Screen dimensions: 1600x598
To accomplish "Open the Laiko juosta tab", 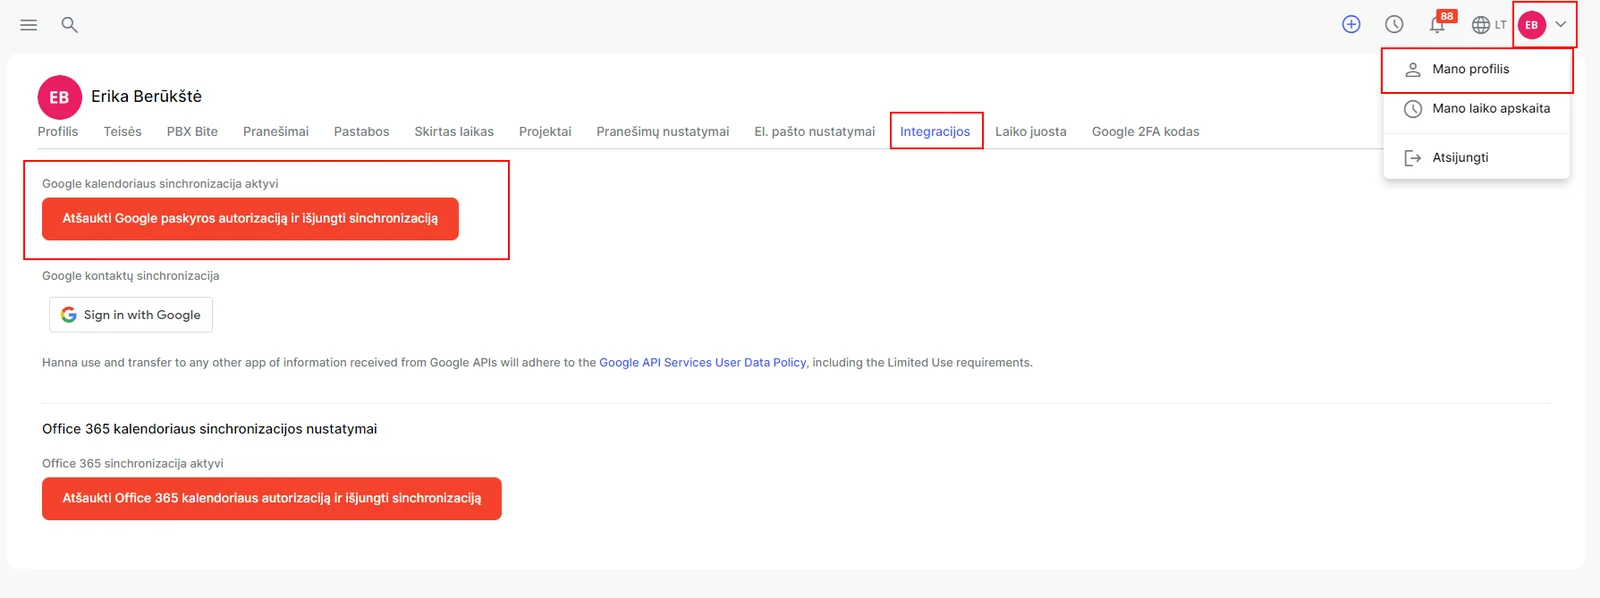I will click(1031, 132).
